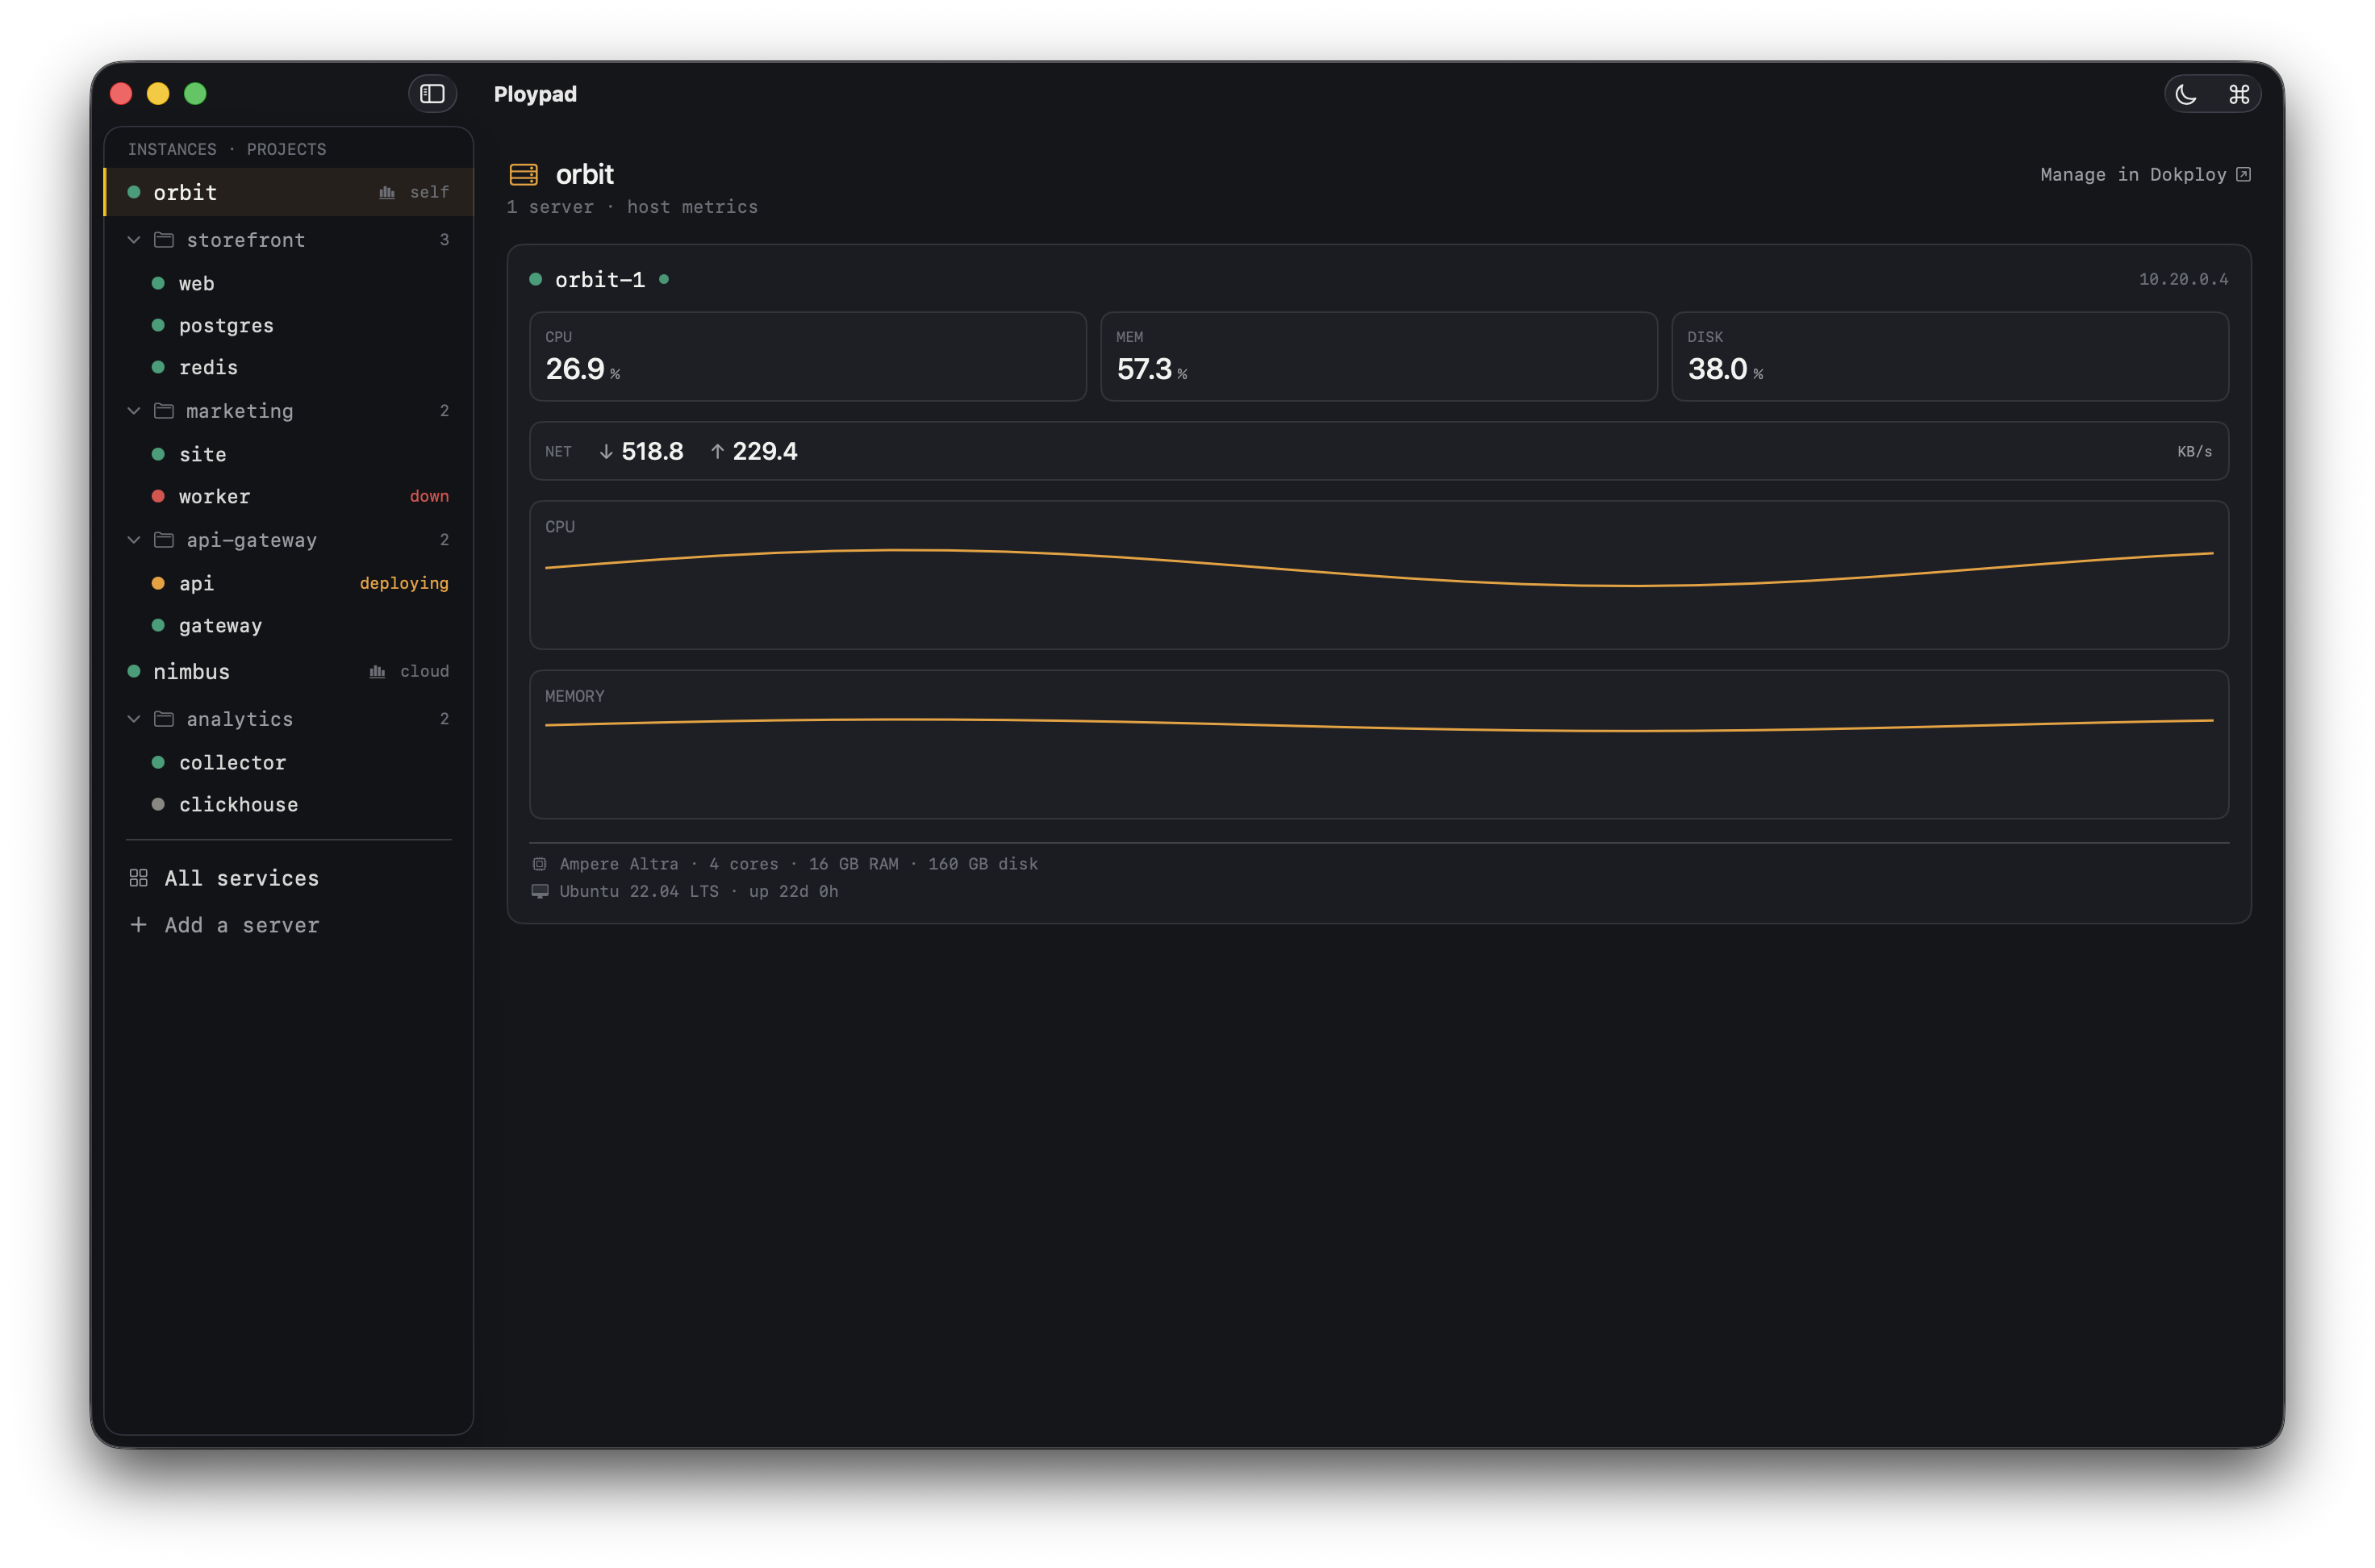Image resolution: width=2375 pixels, height=1568 pixels.
Task: Select the nimbus instance
Action: click(x=289, y=671)
